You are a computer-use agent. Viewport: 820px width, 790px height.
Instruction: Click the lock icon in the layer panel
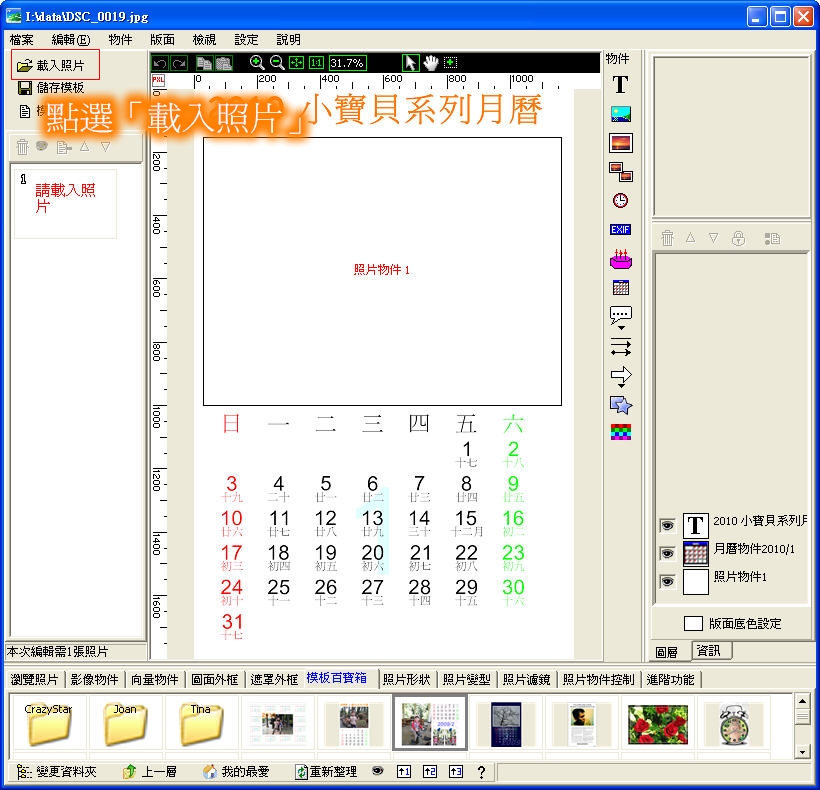coord(738,238)
